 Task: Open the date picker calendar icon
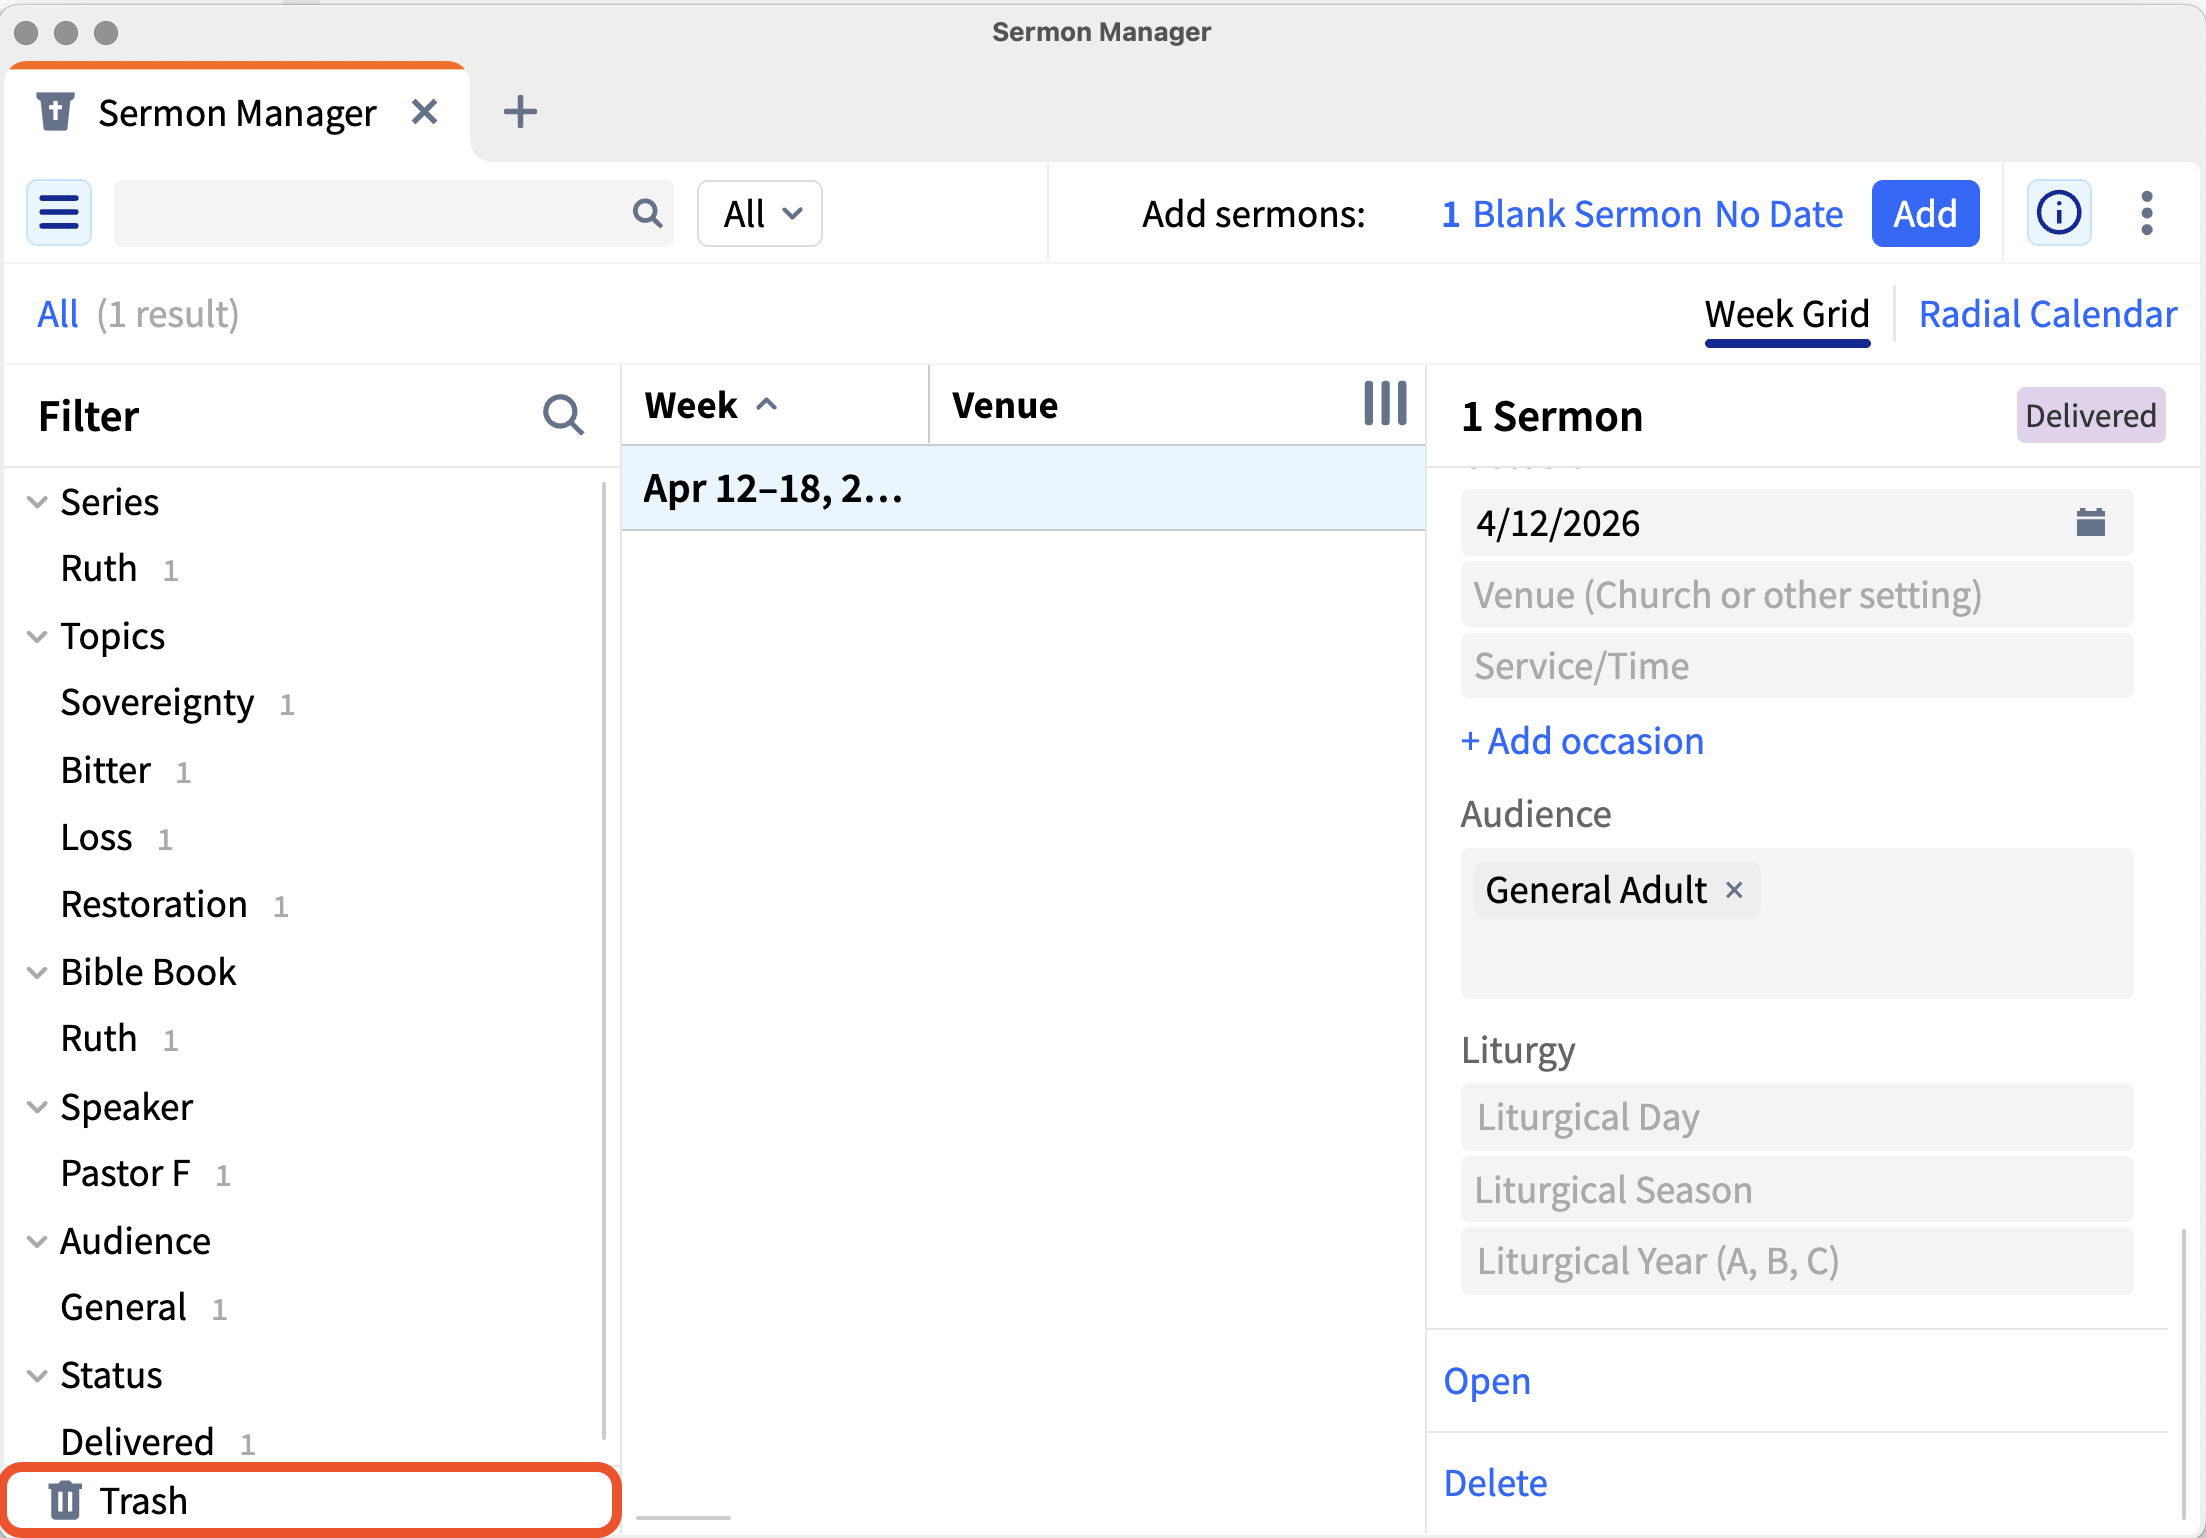(2091, 522)
